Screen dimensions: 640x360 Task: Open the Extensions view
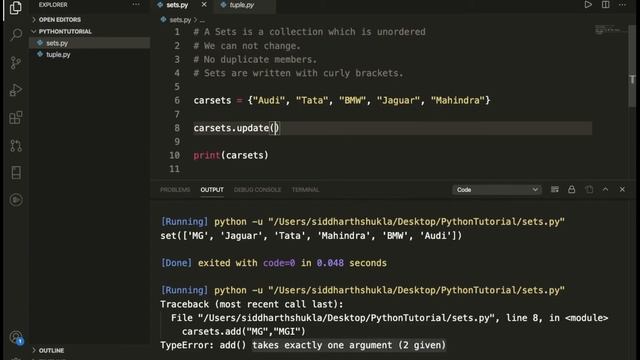pos(16,118)
